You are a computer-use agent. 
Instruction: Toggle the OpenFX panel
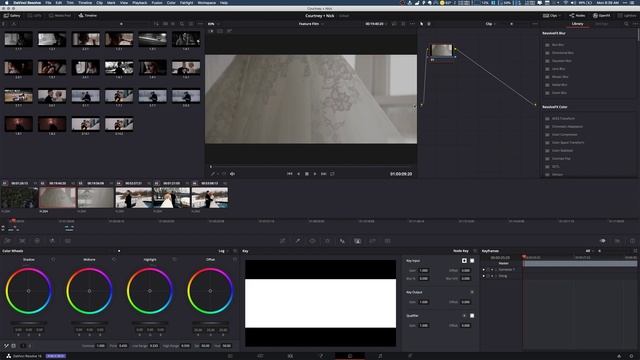tap(601, 16)
